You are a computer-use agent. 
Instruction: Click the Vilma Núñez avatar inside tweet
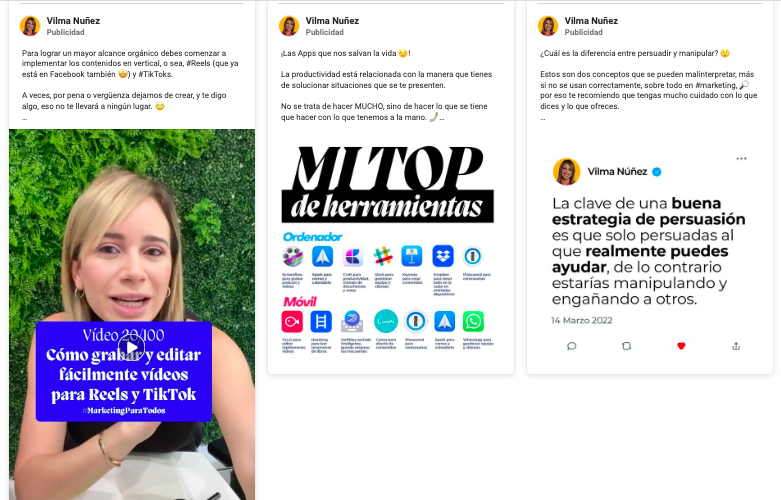pyautogui.click(x=566, y=172)
